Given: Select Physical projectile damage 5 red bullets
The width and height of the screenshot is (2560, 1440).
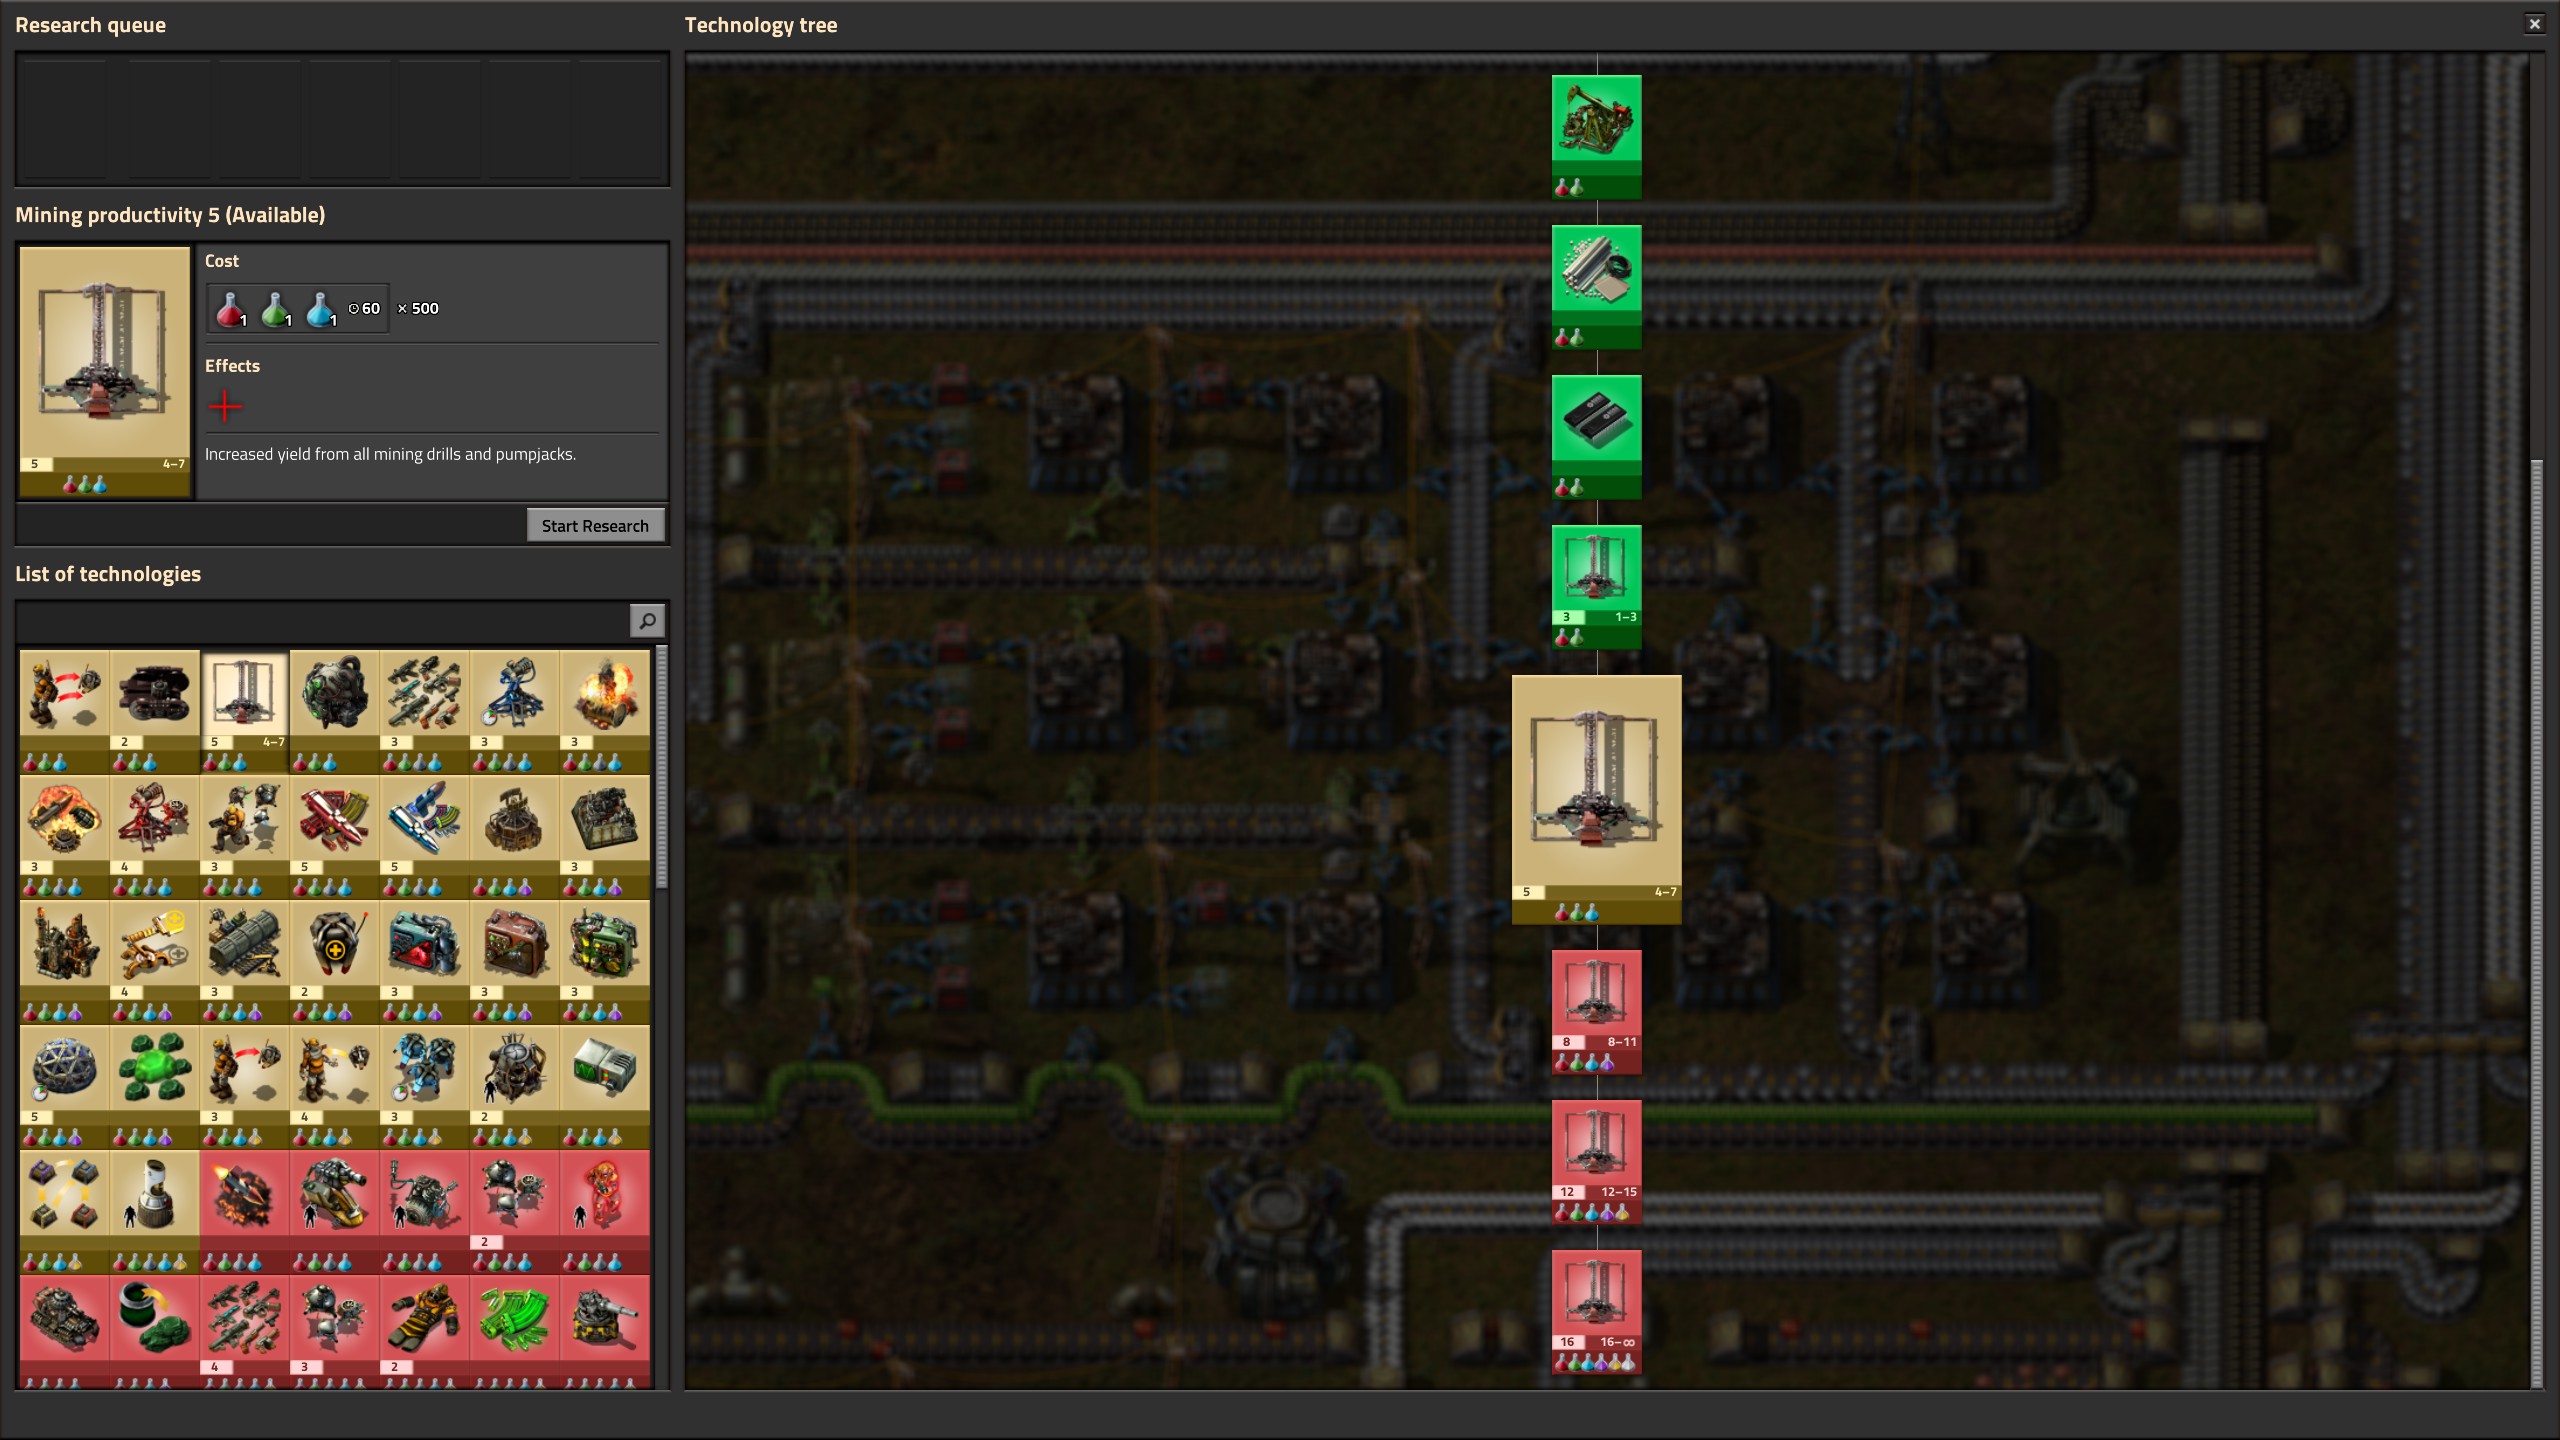Looking at the screenshot, I should [x=335, y=837].
